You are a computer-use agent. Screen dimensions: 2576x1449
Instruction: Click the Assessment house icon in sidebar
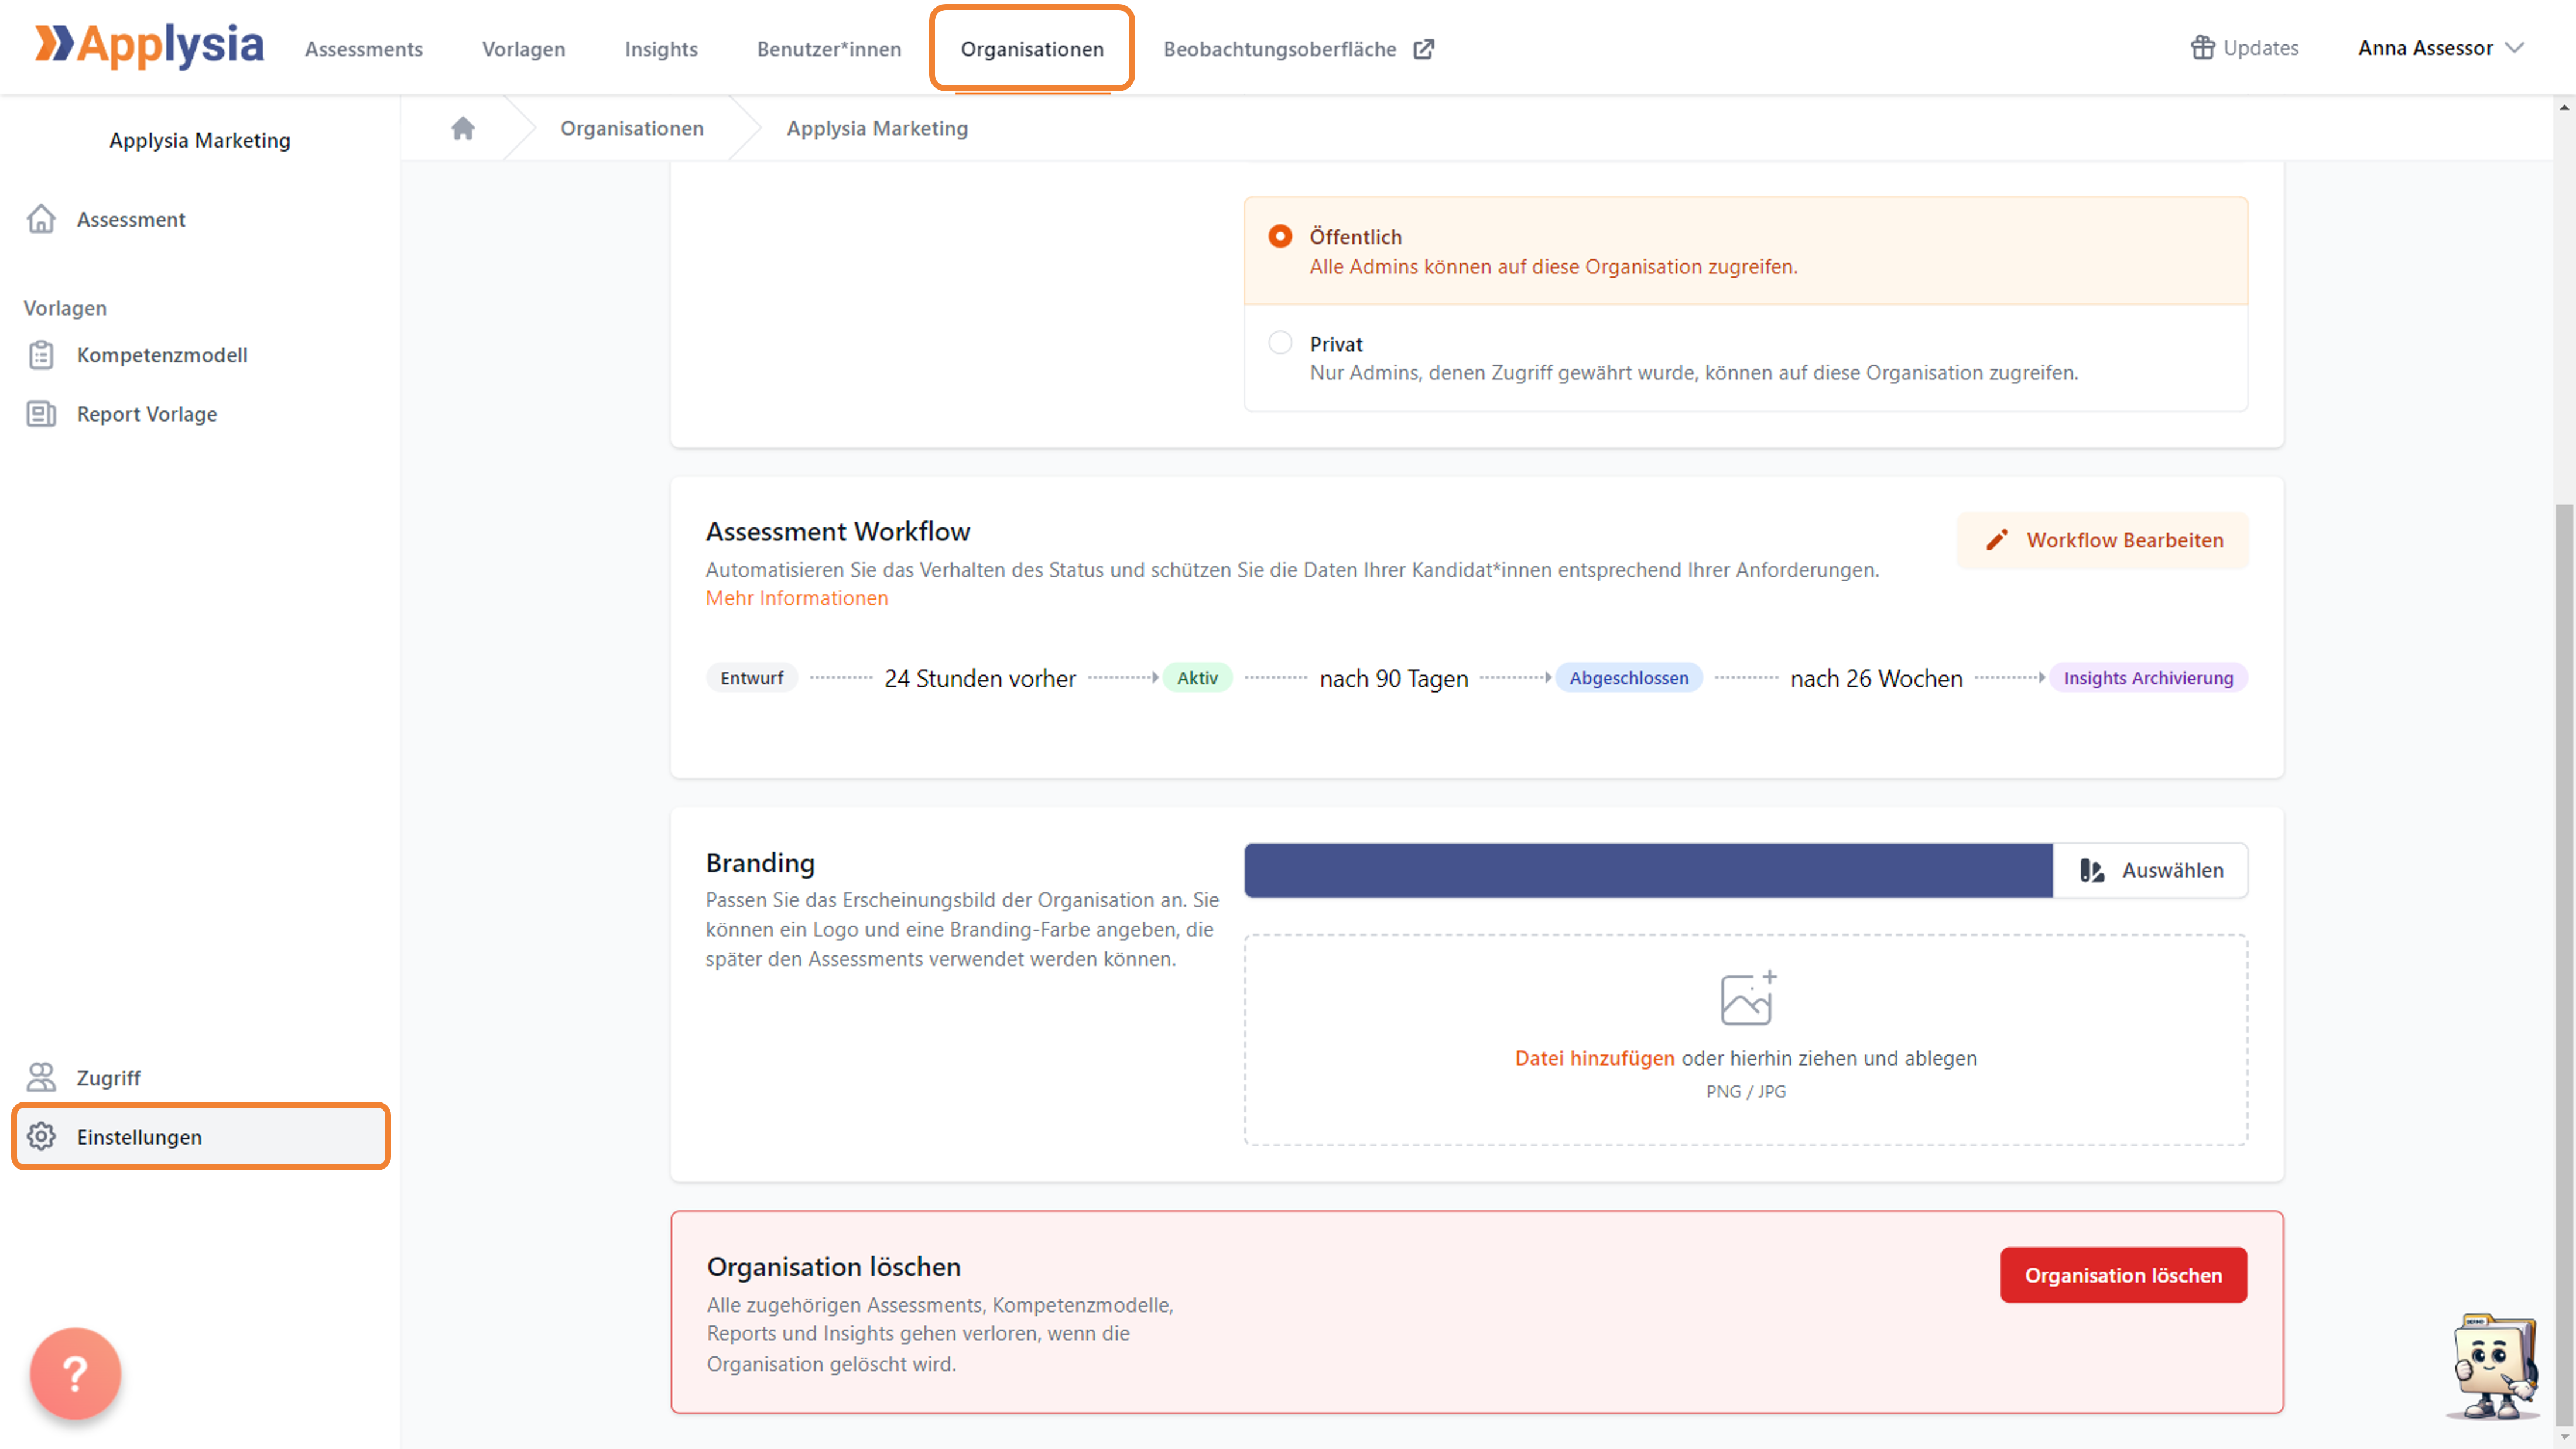[x=41, y=218]
